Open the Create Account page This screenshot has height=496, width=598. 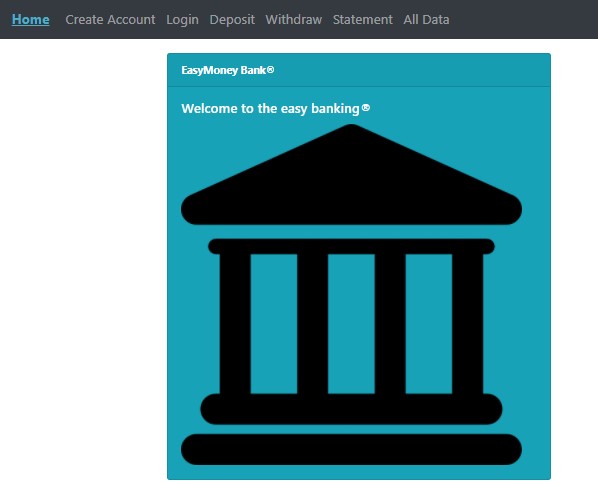(x=110, y=19)
